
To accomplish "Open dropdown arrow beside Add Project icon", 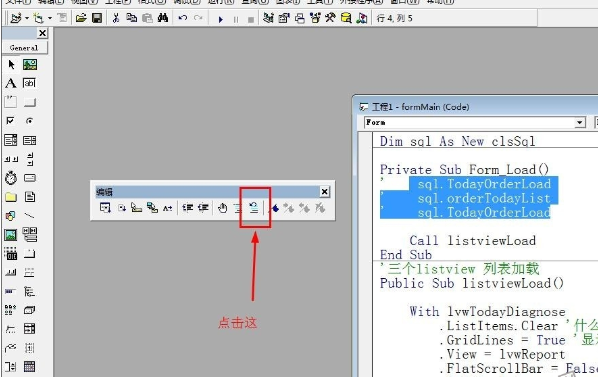I will [27, 18].
